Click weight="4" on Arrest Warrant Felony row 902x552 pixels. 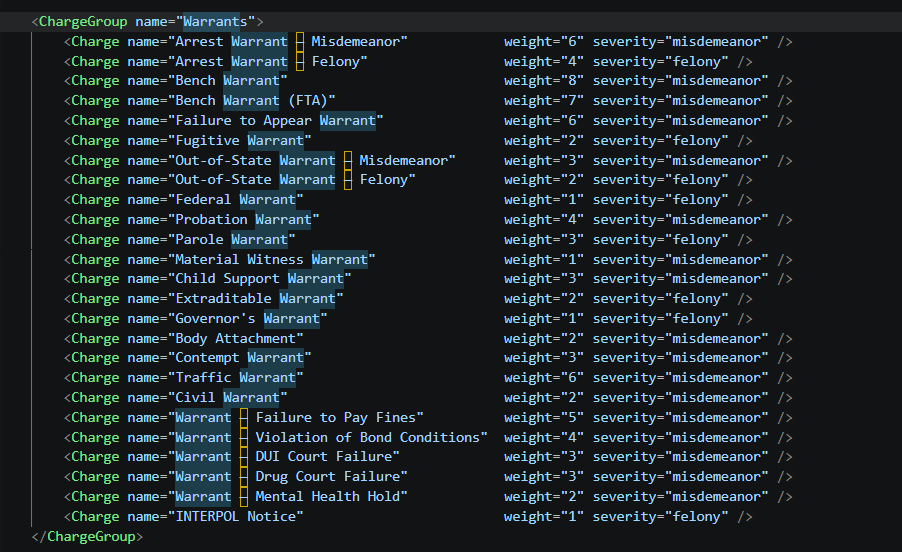[544, 62]
